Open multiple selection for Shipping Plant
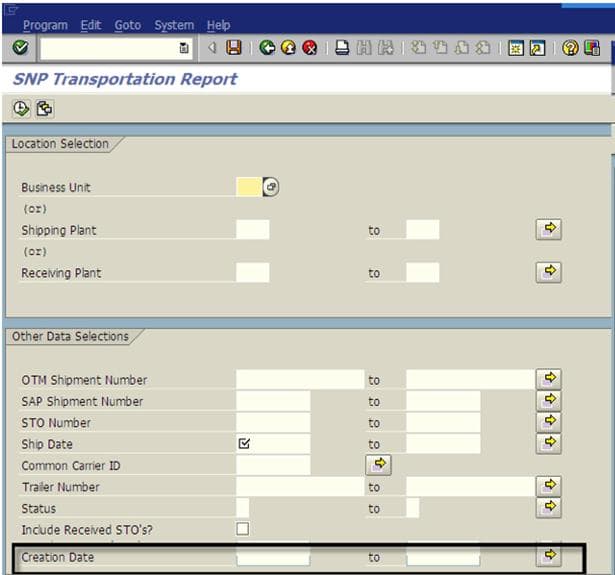615x575 pixels. (549, 229)
